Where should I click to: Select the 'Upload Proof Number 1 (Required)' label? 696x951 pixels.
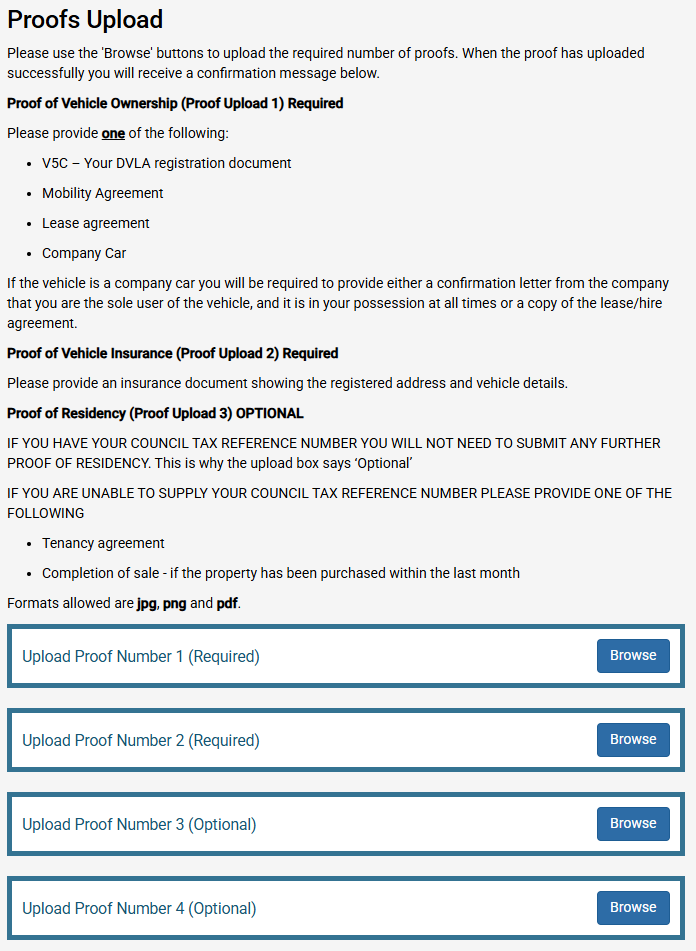(x=141, y=657)
